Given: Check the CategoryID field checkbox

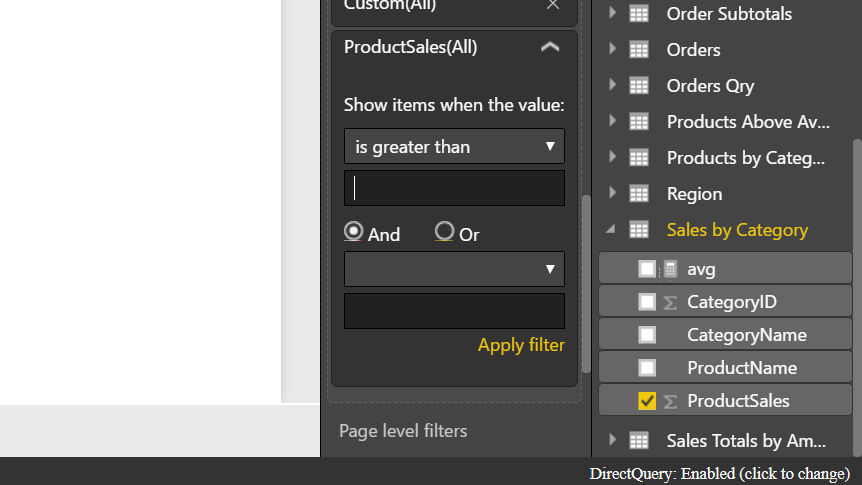Looking at the screenshot, I should (647, 302).
